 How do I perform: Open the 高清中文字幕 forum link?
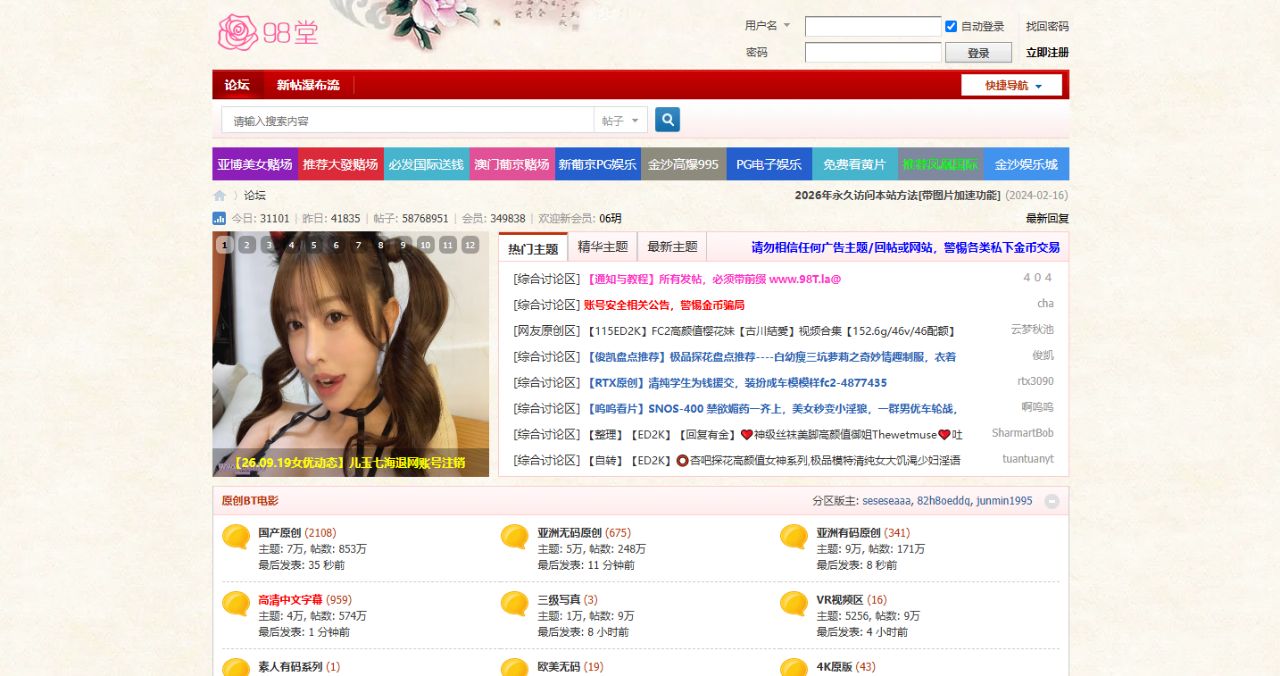pos(290,600)
